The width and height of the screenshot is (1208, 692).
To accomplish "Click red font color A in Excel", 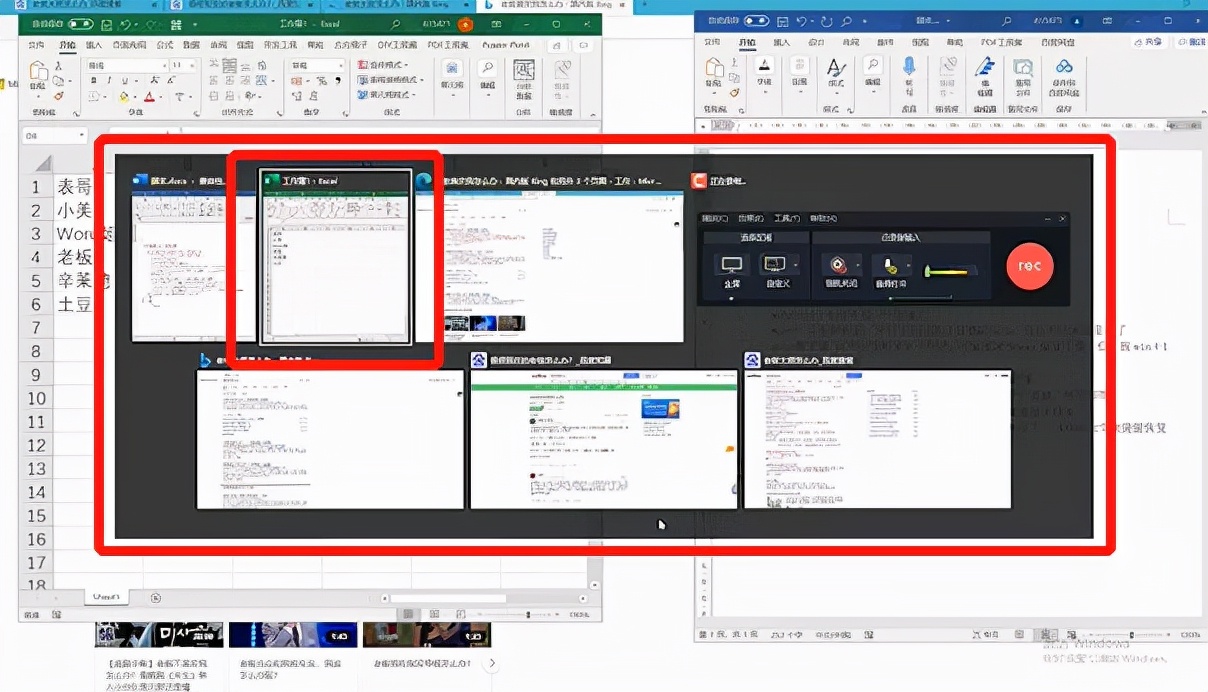I will click(150, 97).
